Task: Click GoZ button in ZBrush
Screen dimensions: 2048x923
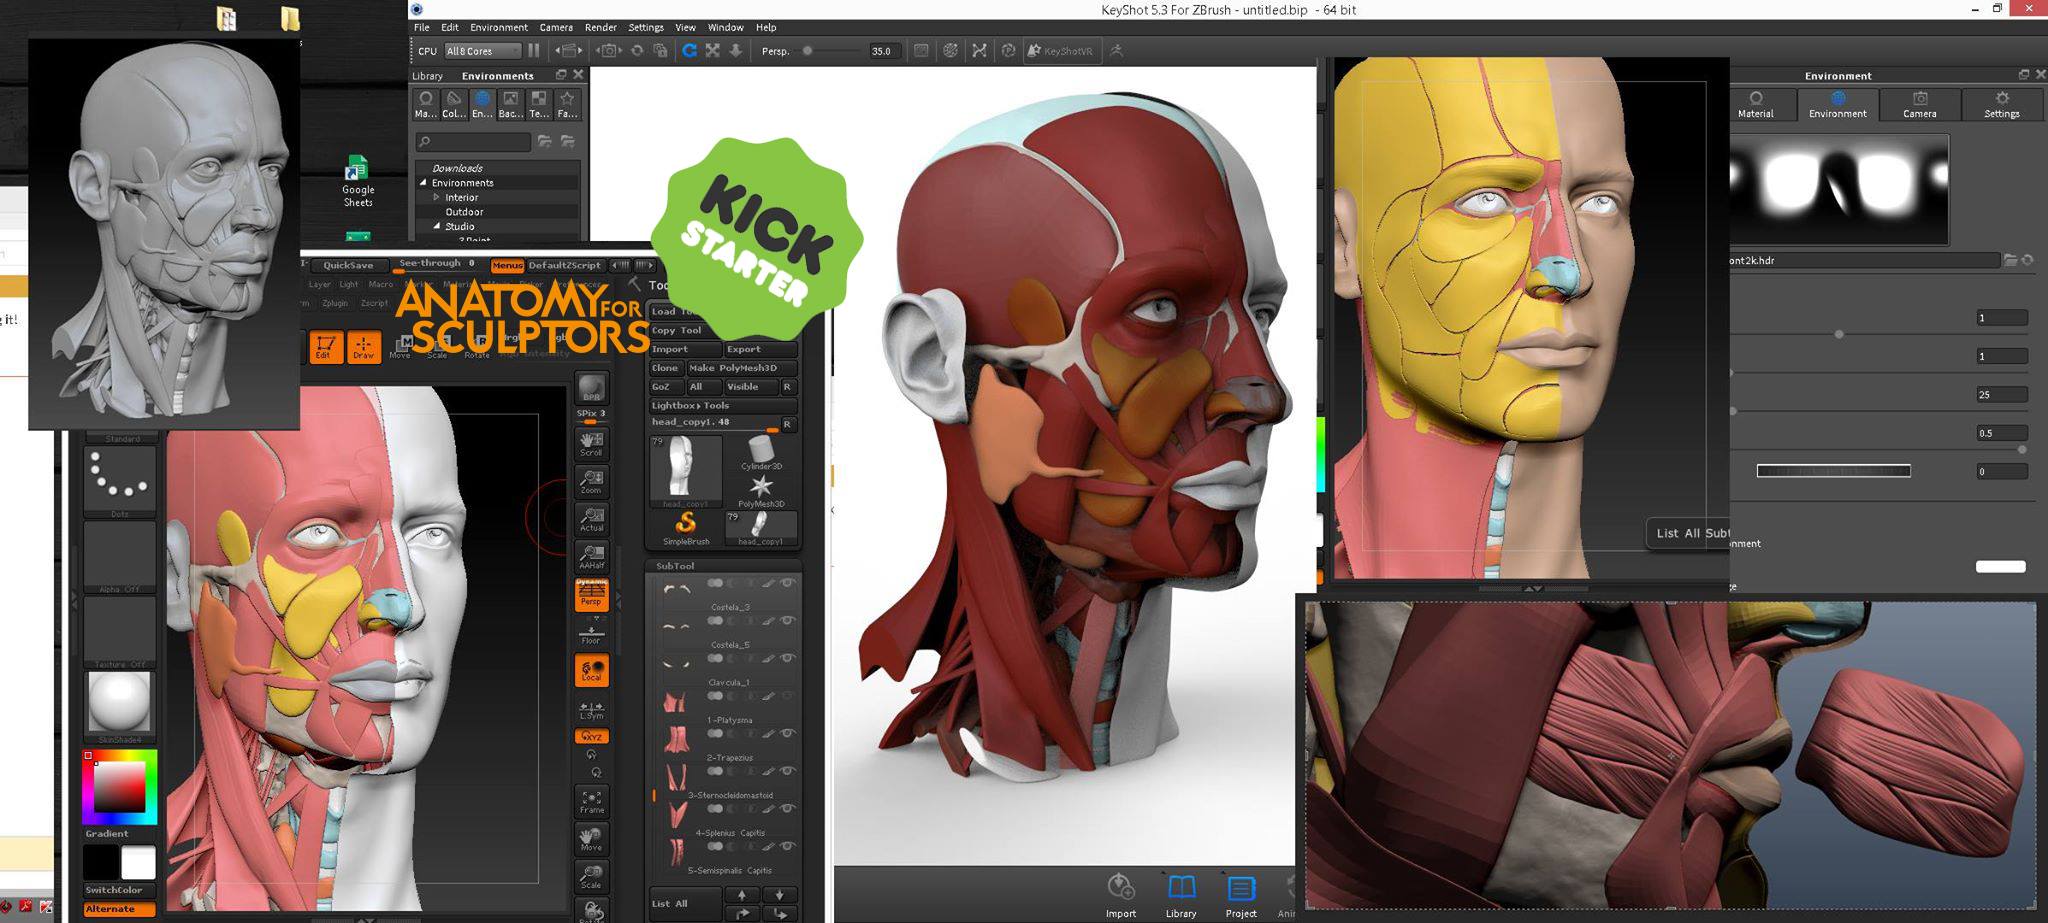Action: click(665, 387)
